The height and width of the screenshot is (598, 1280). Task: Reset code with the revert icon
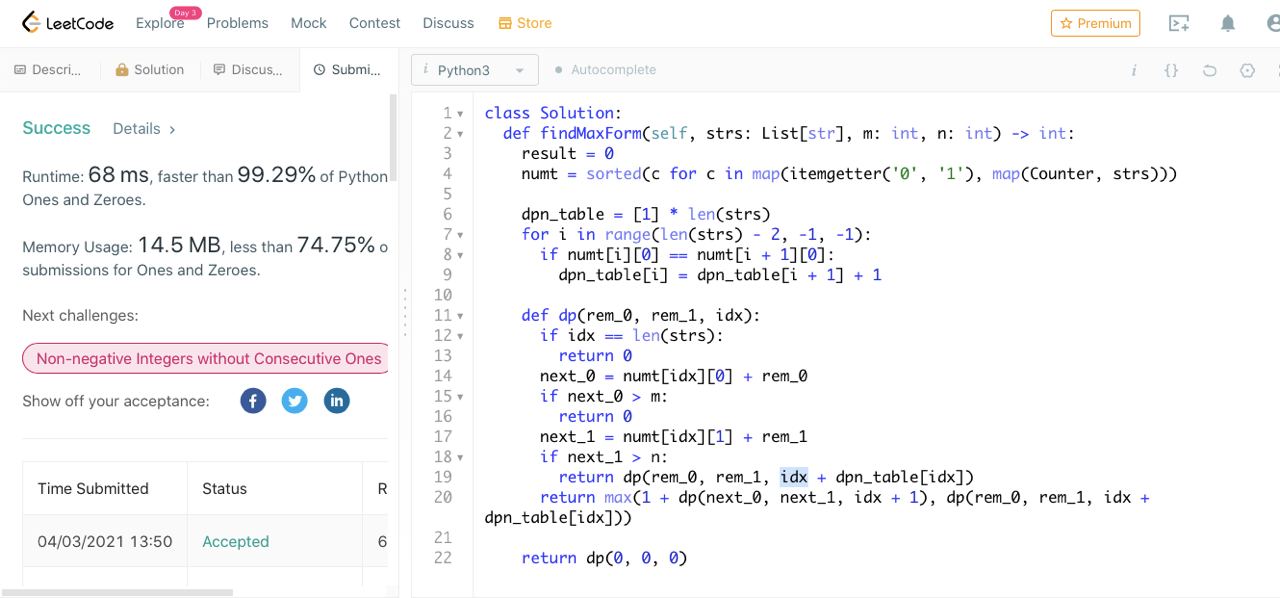1209,70
